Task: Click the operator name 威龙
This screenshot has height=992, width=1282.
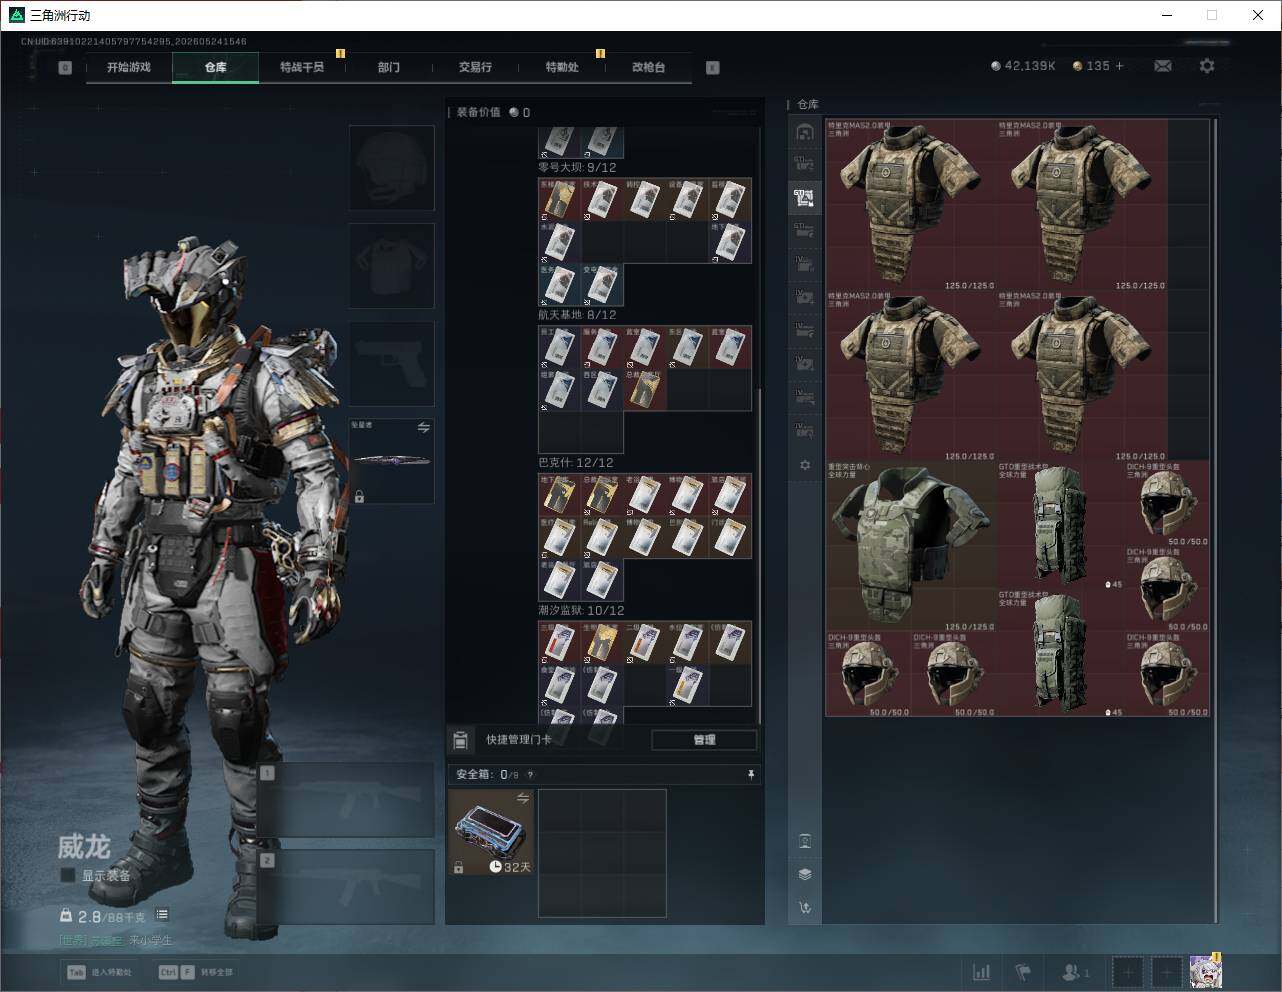Action: pos(83,847)
